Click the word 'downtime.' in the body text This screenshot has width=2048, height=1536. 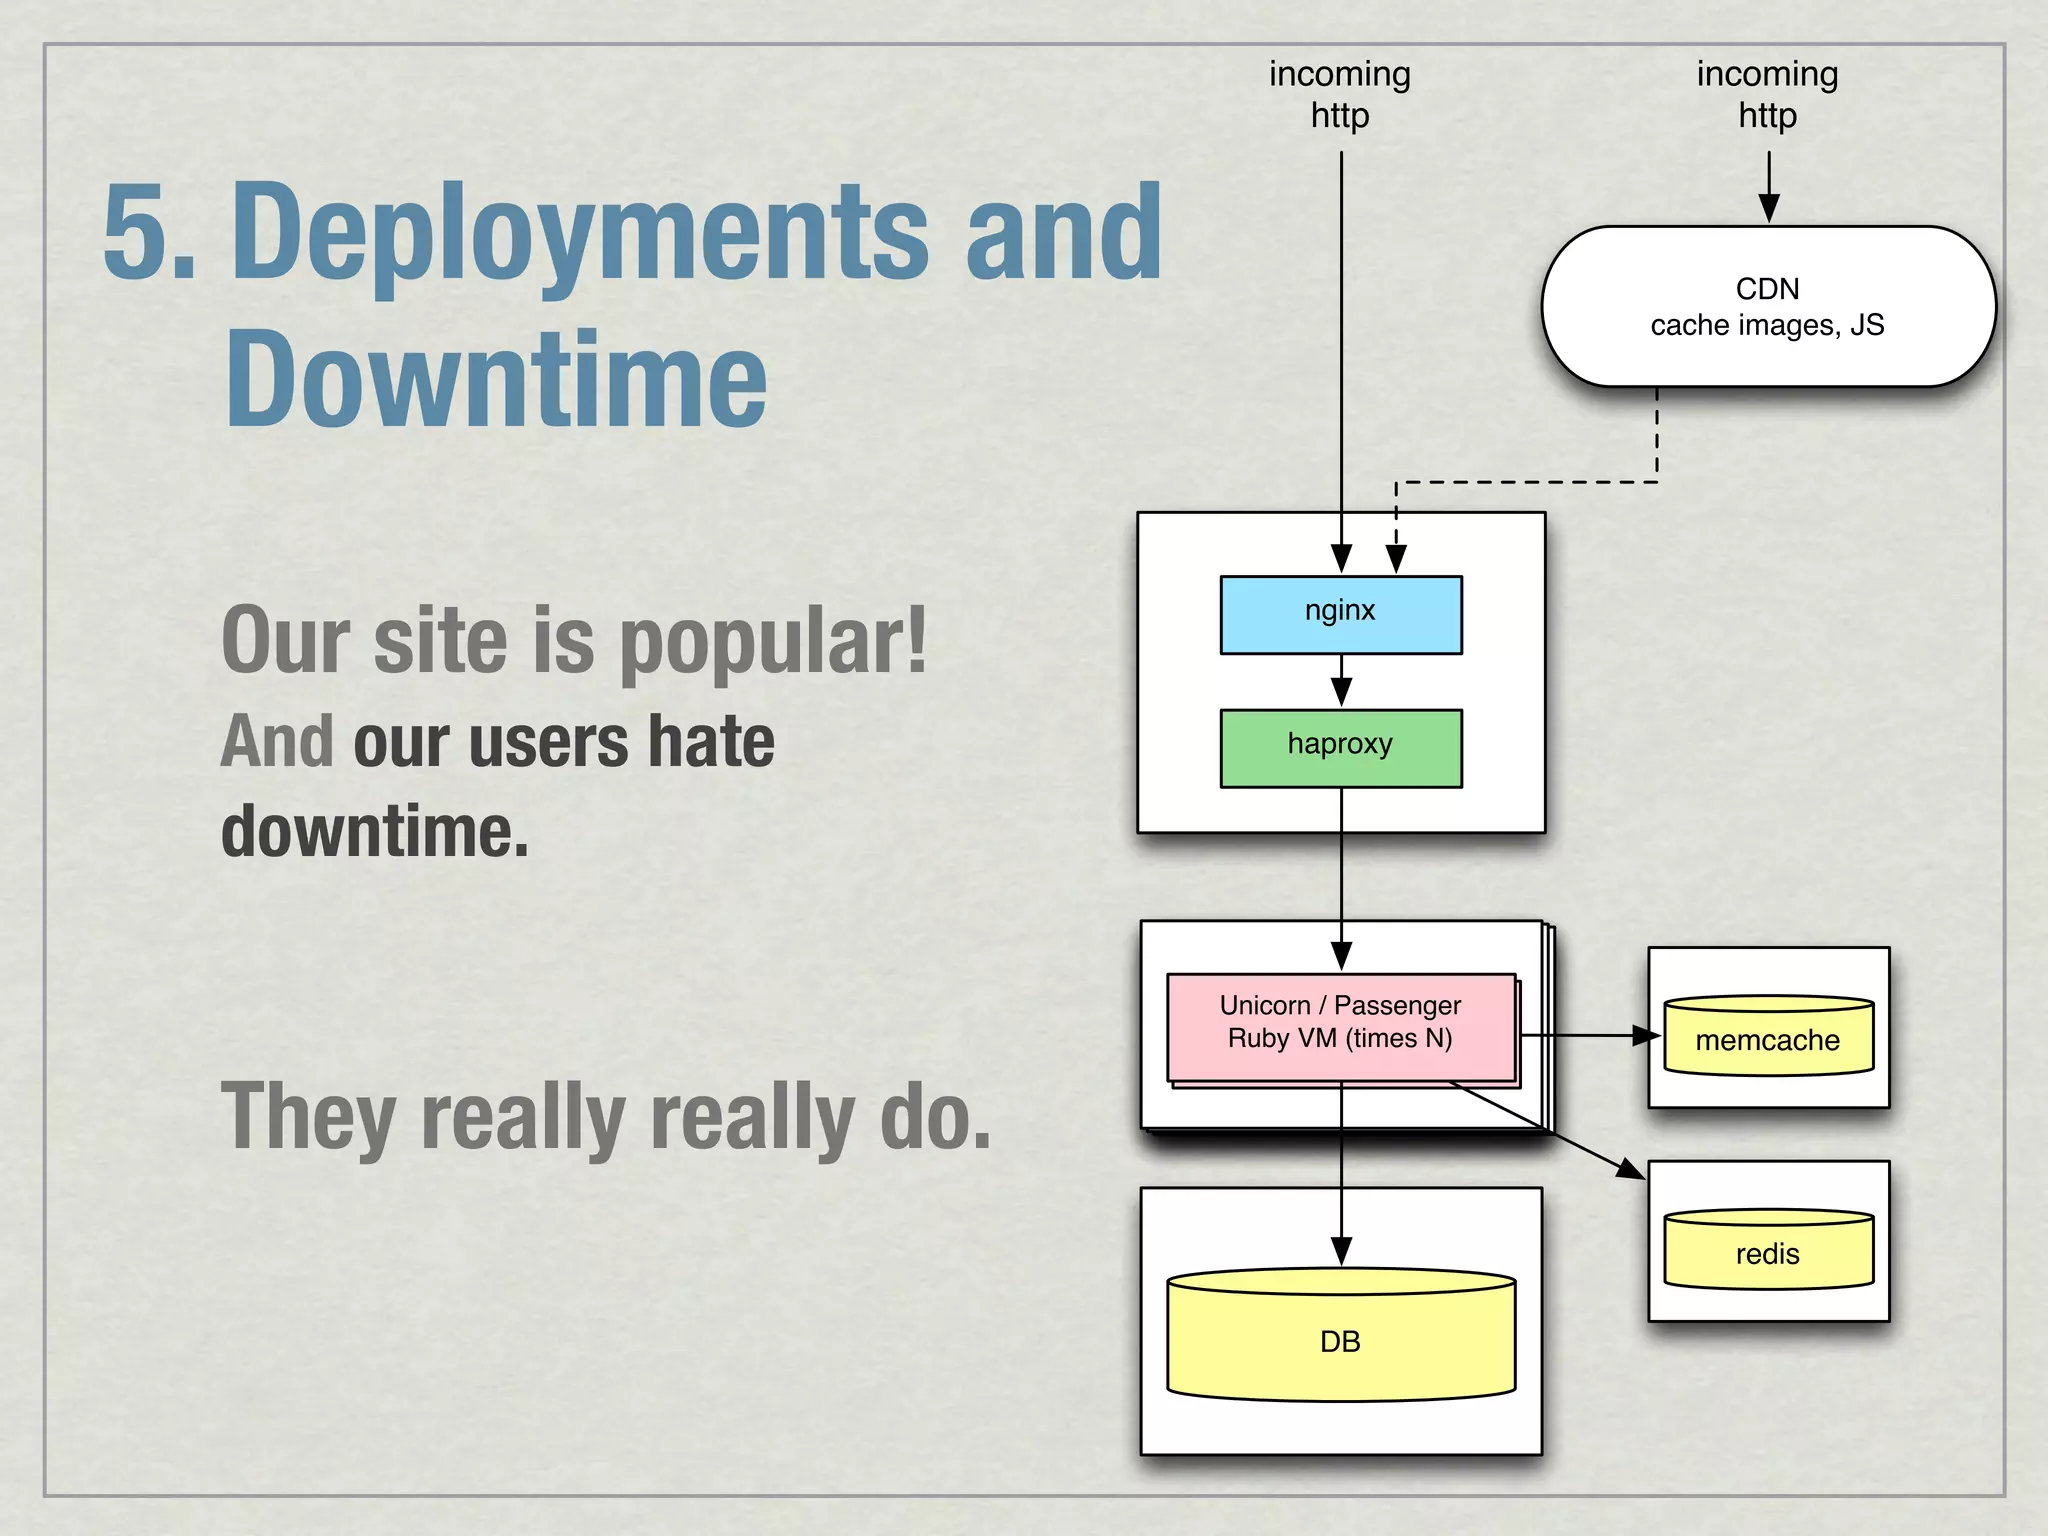(374, 832)
